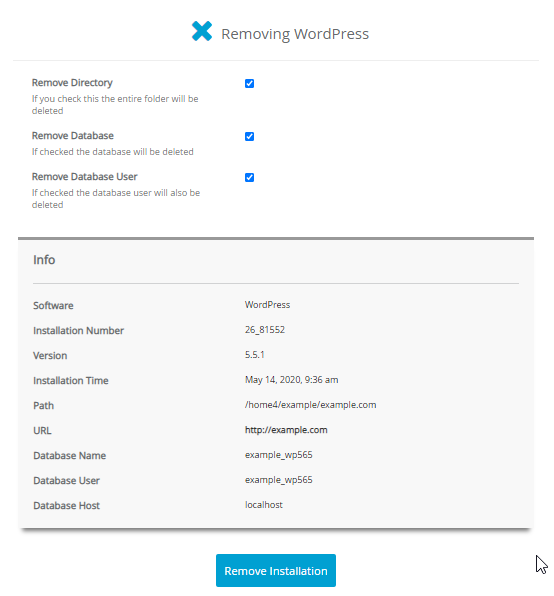Click 'If checked the database will be deleted' text

112,152
